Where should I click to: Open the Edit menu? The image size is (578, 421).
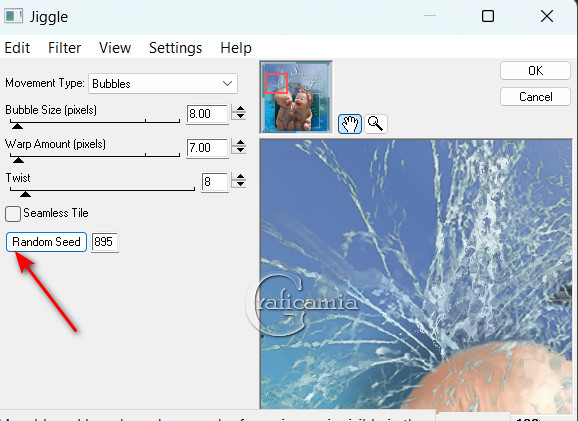pyautogui.click(x=17, y=48)
